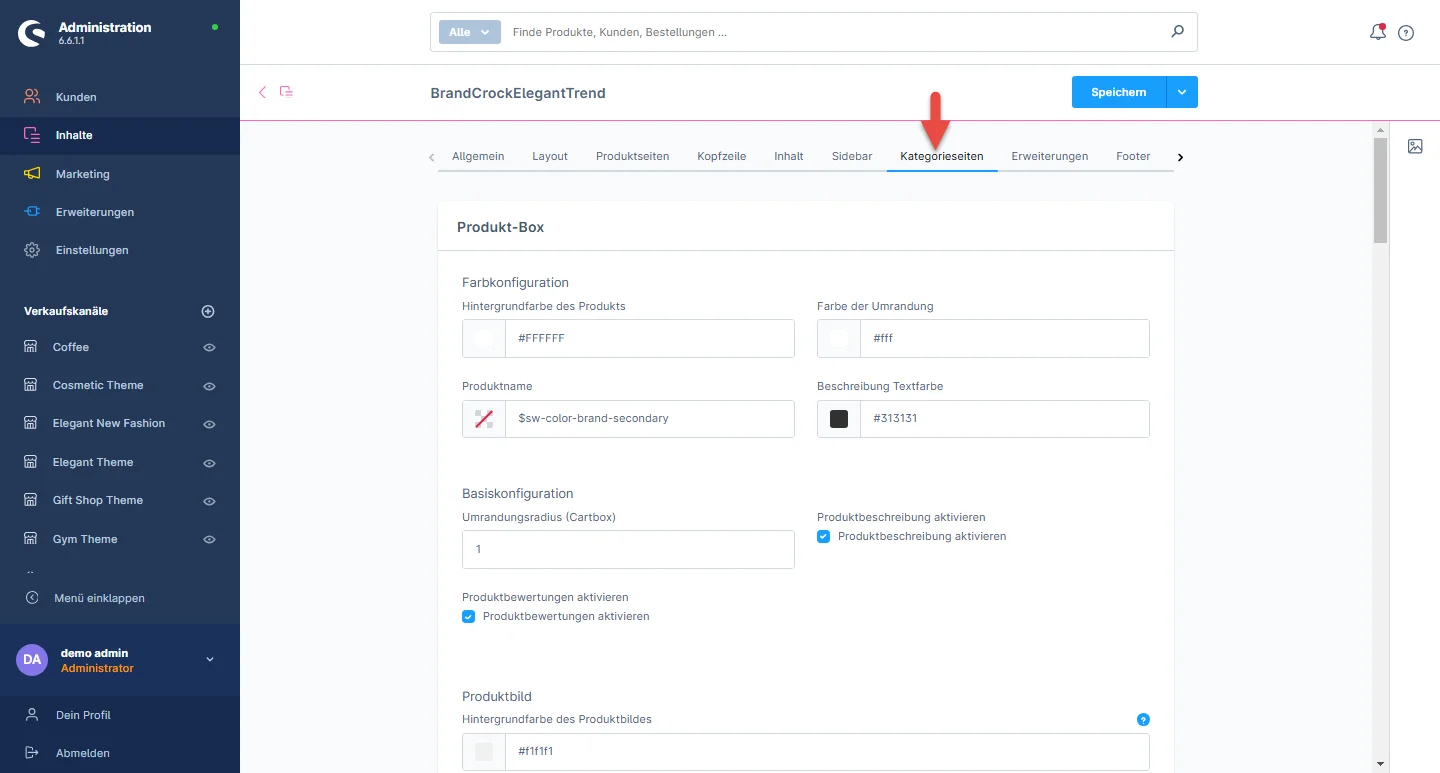Open the Footer tab
1440x773 pixels.
tap(1133, 156)
